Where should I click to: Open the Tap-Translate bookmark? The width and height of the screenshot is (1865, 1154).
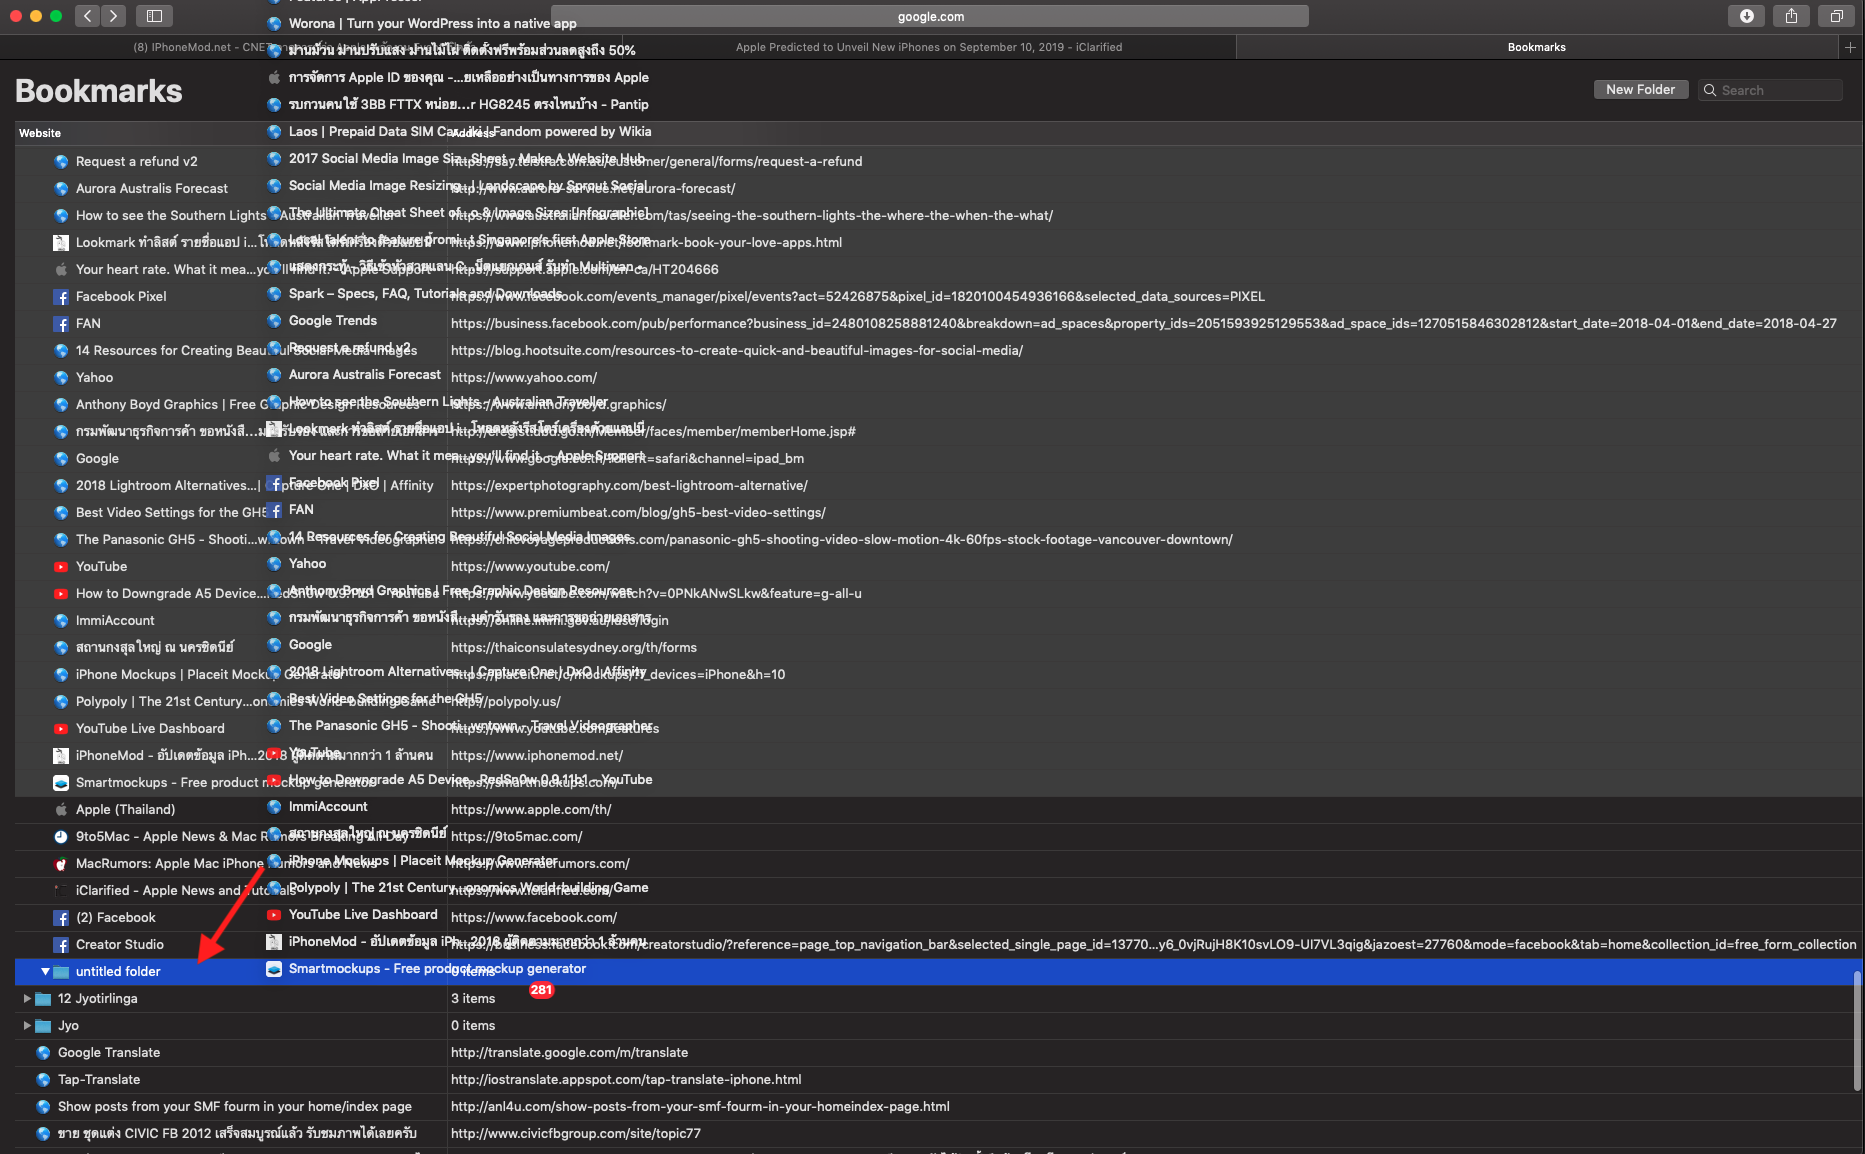pos(99,1079)
